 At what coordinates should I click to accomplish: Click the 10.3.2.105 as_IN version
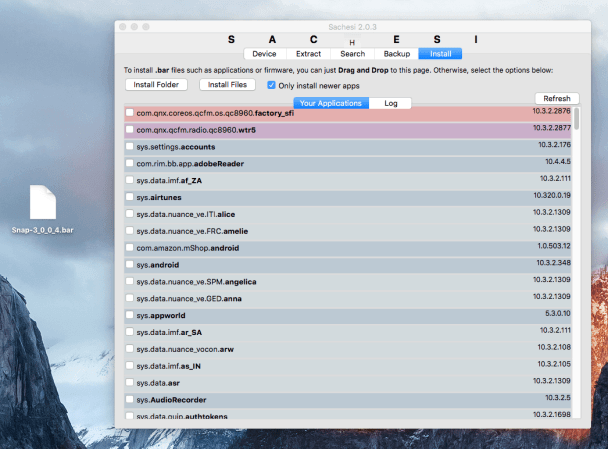(554, 364)
